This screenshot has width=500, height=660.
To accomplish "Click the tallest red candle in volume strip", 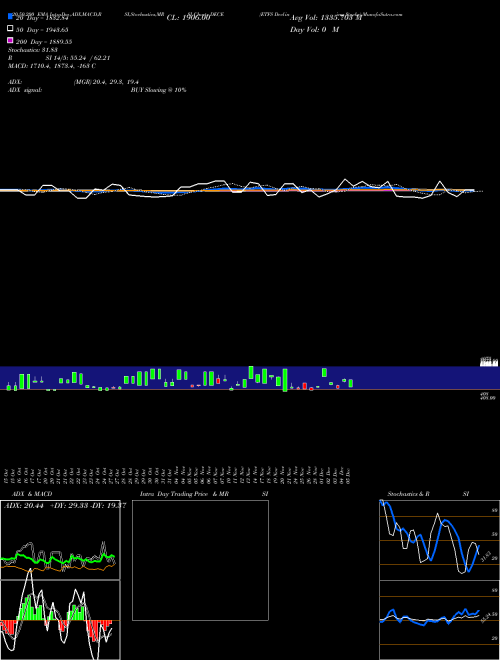I will pyautogui.click(x=305, y=386).
